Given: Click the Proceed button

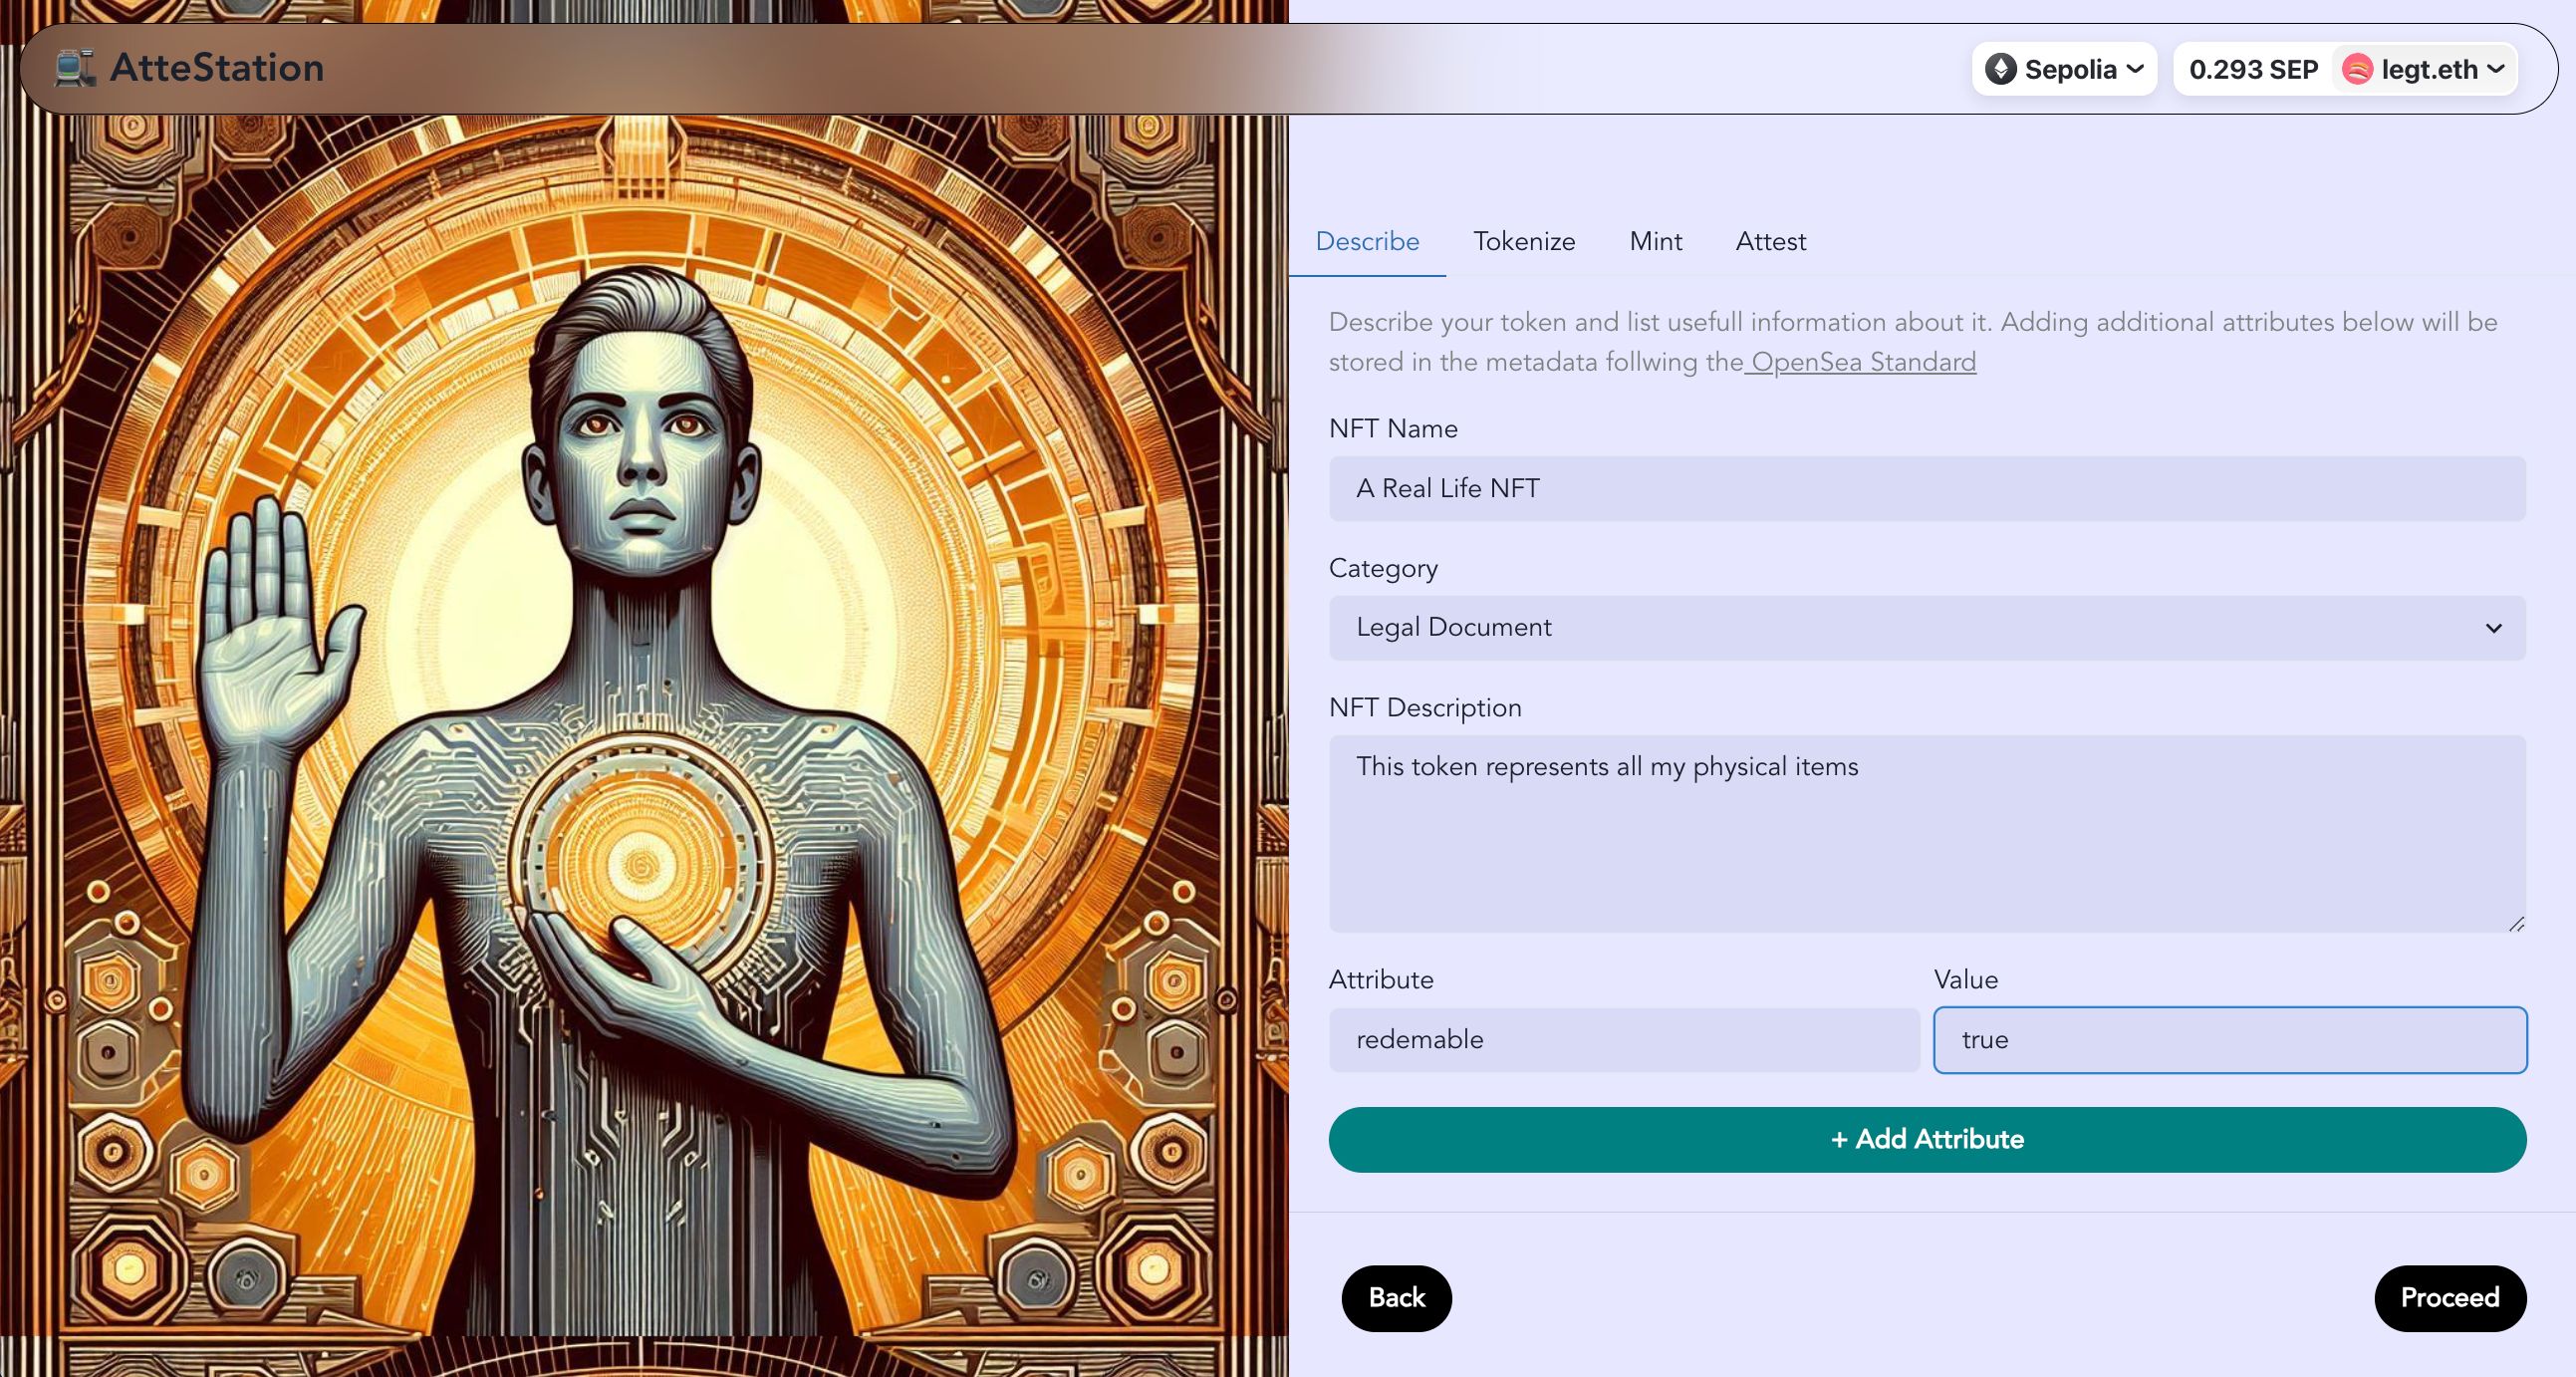Looking at the screenshot, I should [2449, 1298].
